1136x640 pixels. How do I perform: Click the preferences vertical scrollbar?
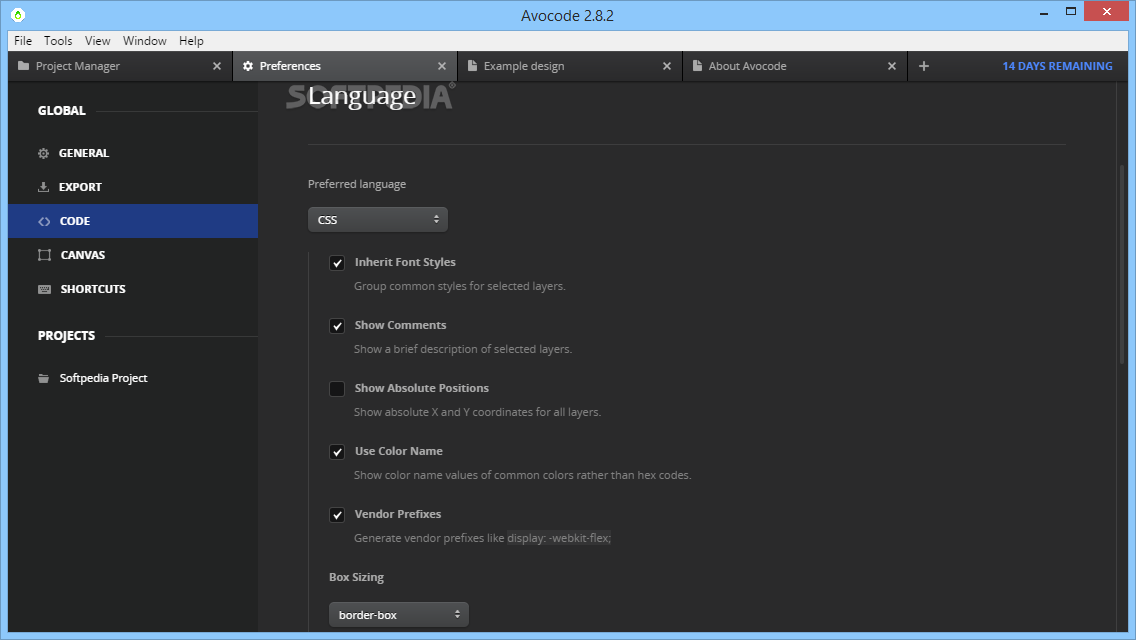(x=1122, y=265)
